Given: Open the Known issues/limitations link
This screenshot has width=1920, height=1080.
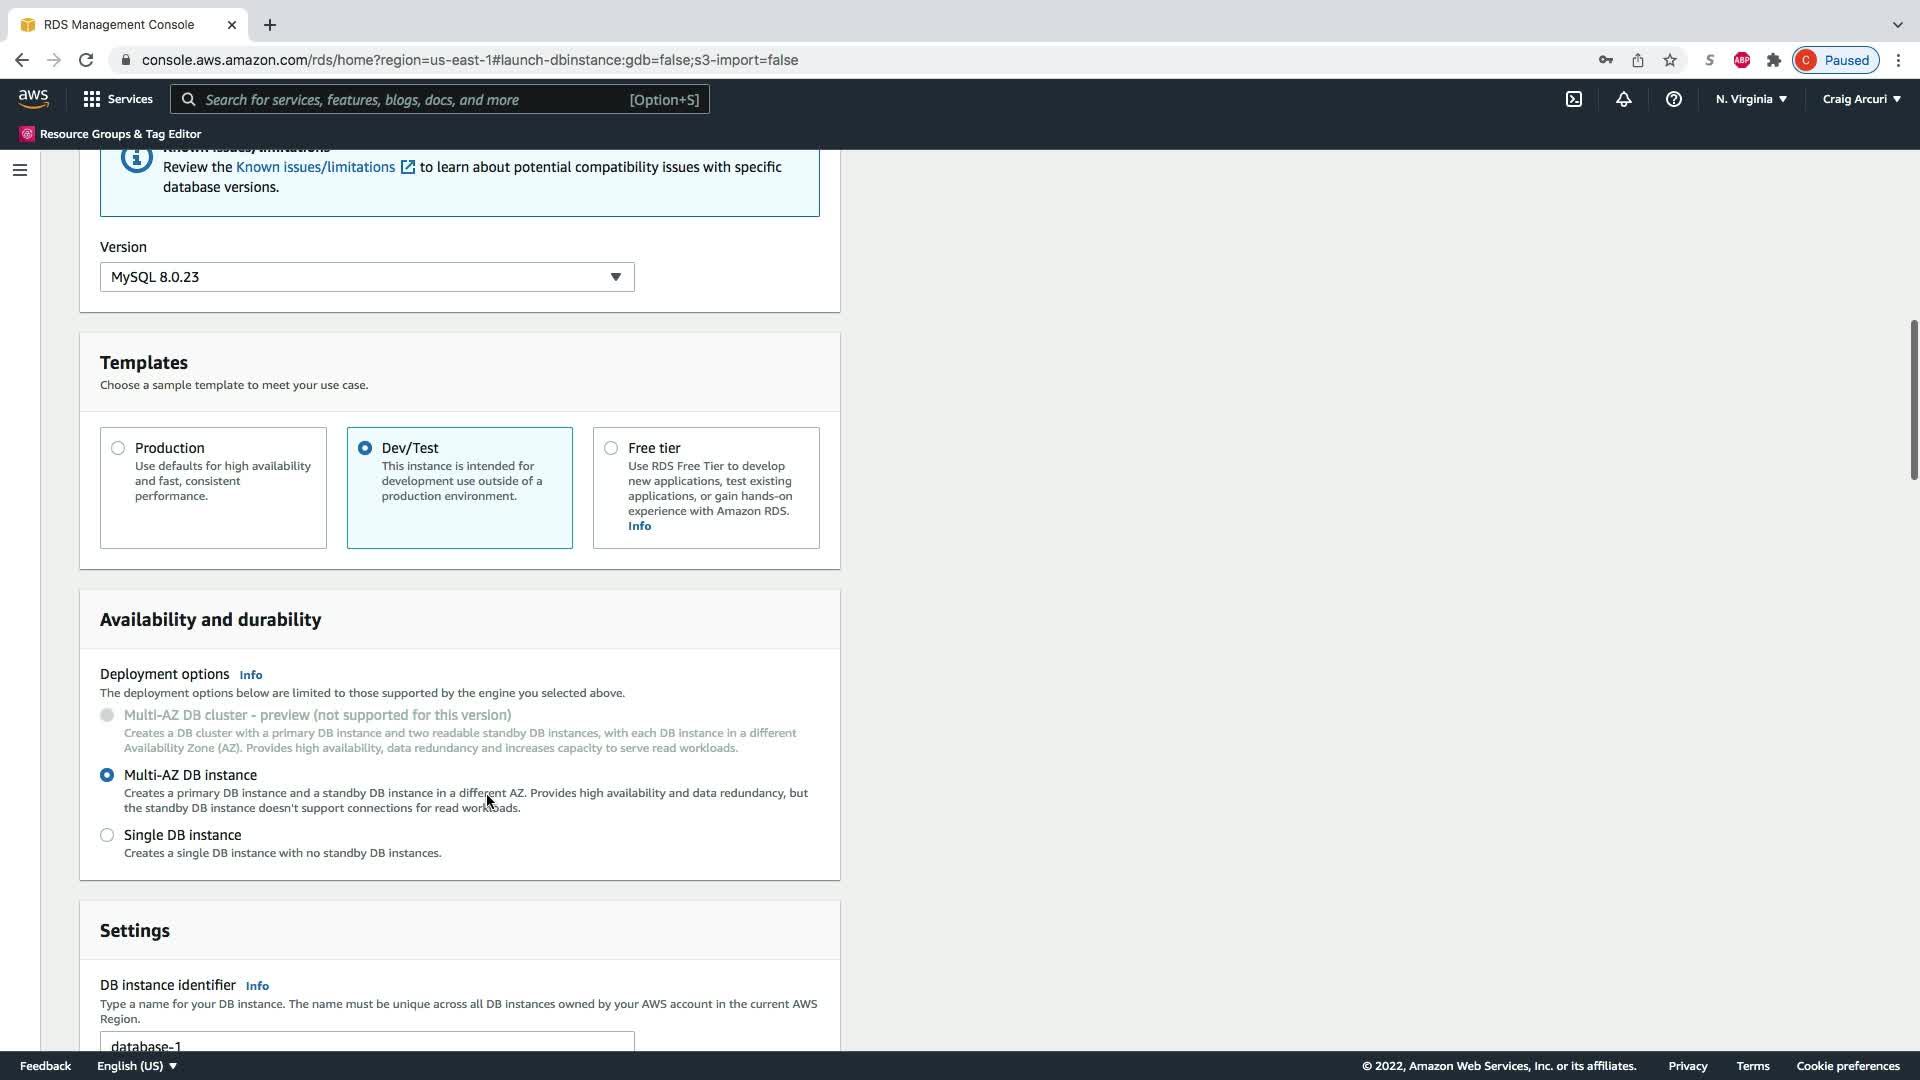Looking at the screenshot, I should point(315,167).
